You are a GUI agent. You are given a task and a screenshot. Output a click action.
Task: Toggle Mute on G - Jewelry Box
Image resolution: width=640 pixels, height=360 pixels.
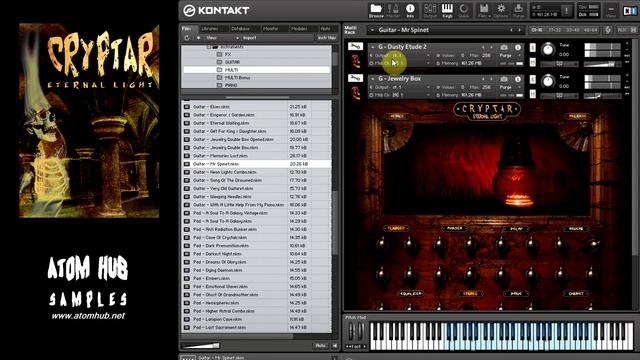(533, 93)
